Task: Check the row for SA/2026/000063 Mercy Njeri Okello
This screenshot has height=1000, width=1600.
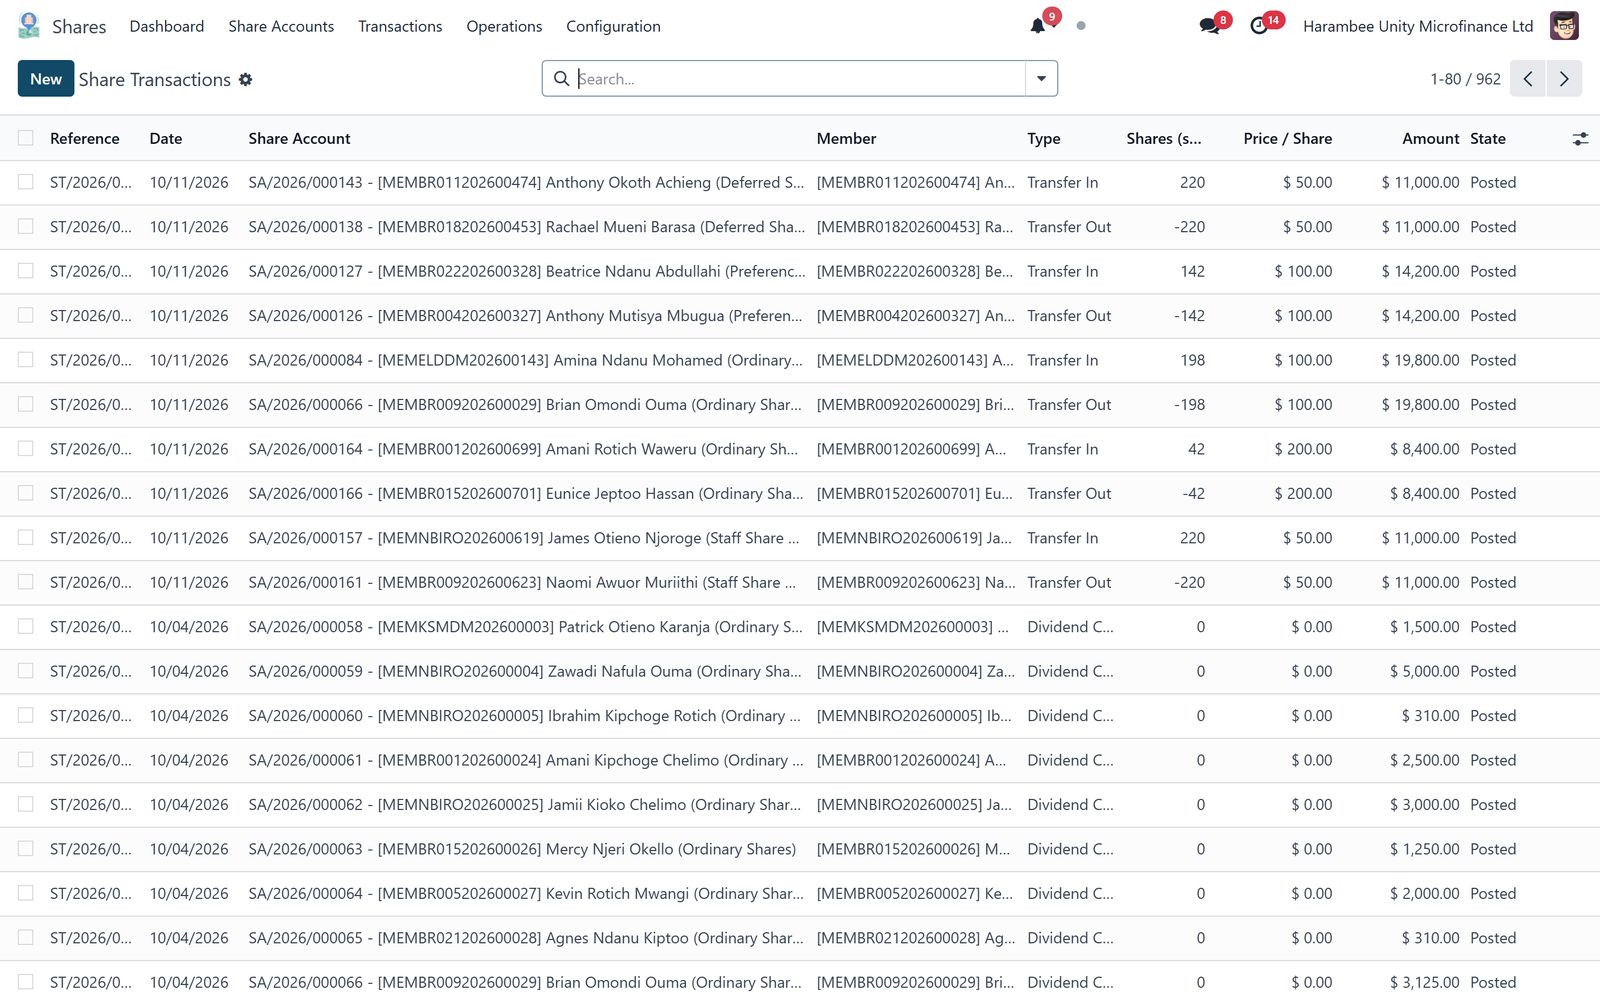Action: [x=26, y=849]
